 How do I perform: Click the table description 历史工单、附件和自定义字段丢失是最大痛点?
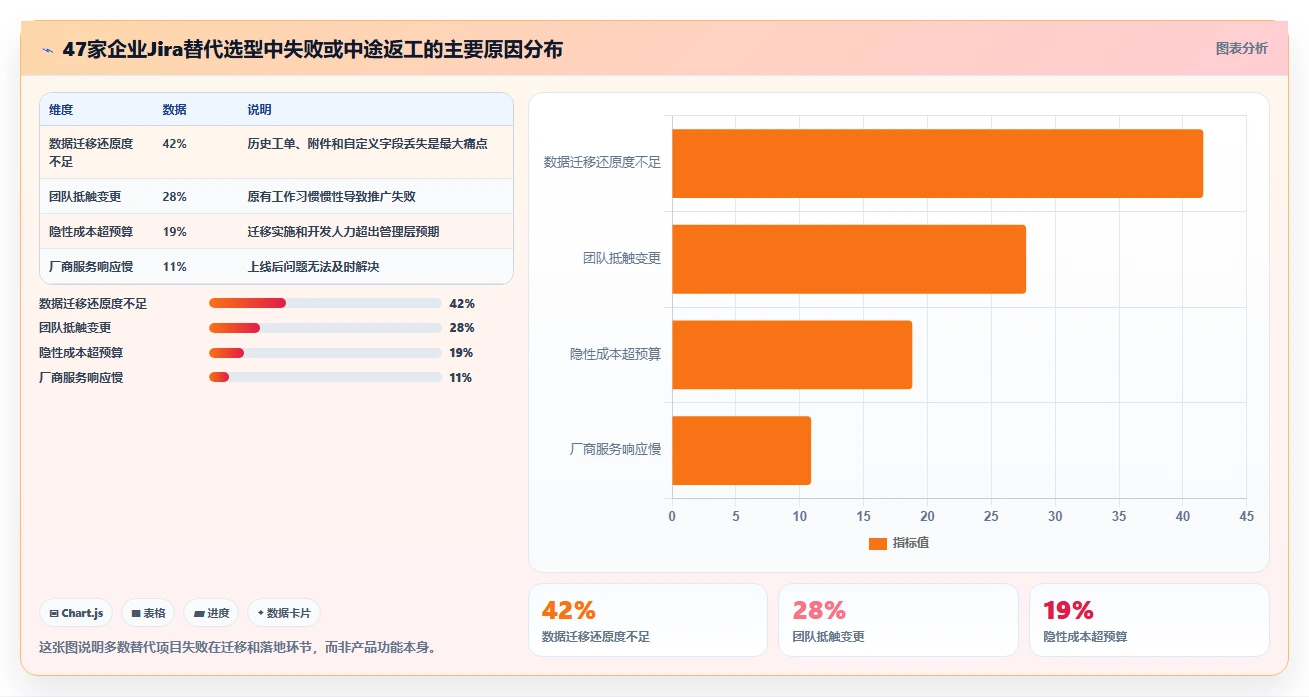click(x=367, y=144)
